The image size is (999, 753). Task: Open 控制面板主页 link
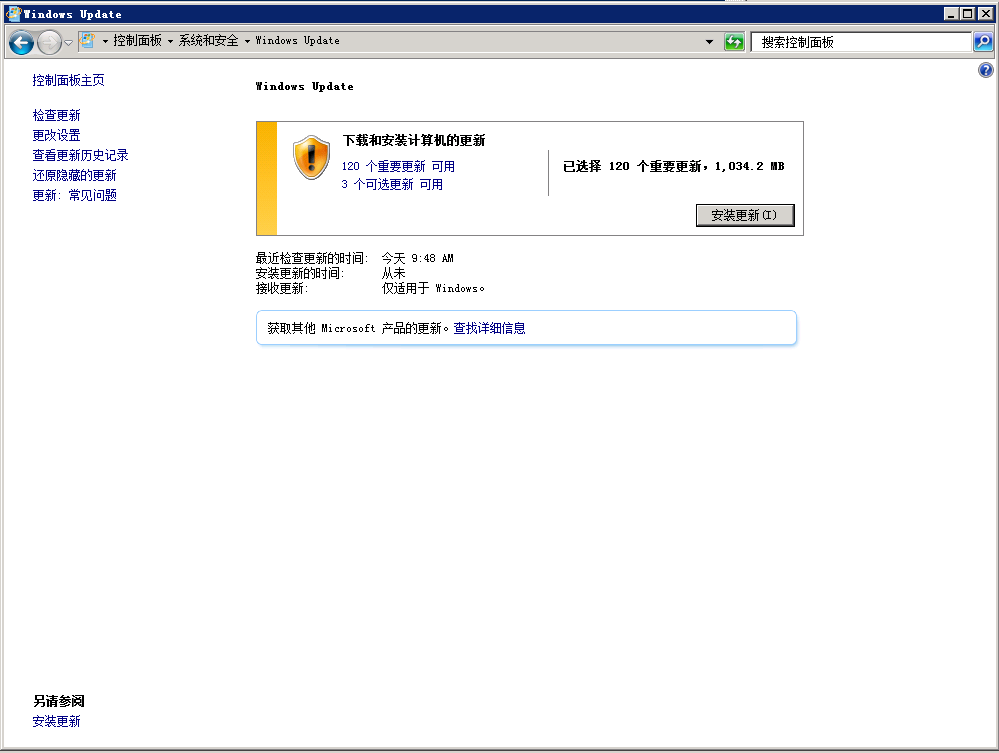(x=68, y=80)
